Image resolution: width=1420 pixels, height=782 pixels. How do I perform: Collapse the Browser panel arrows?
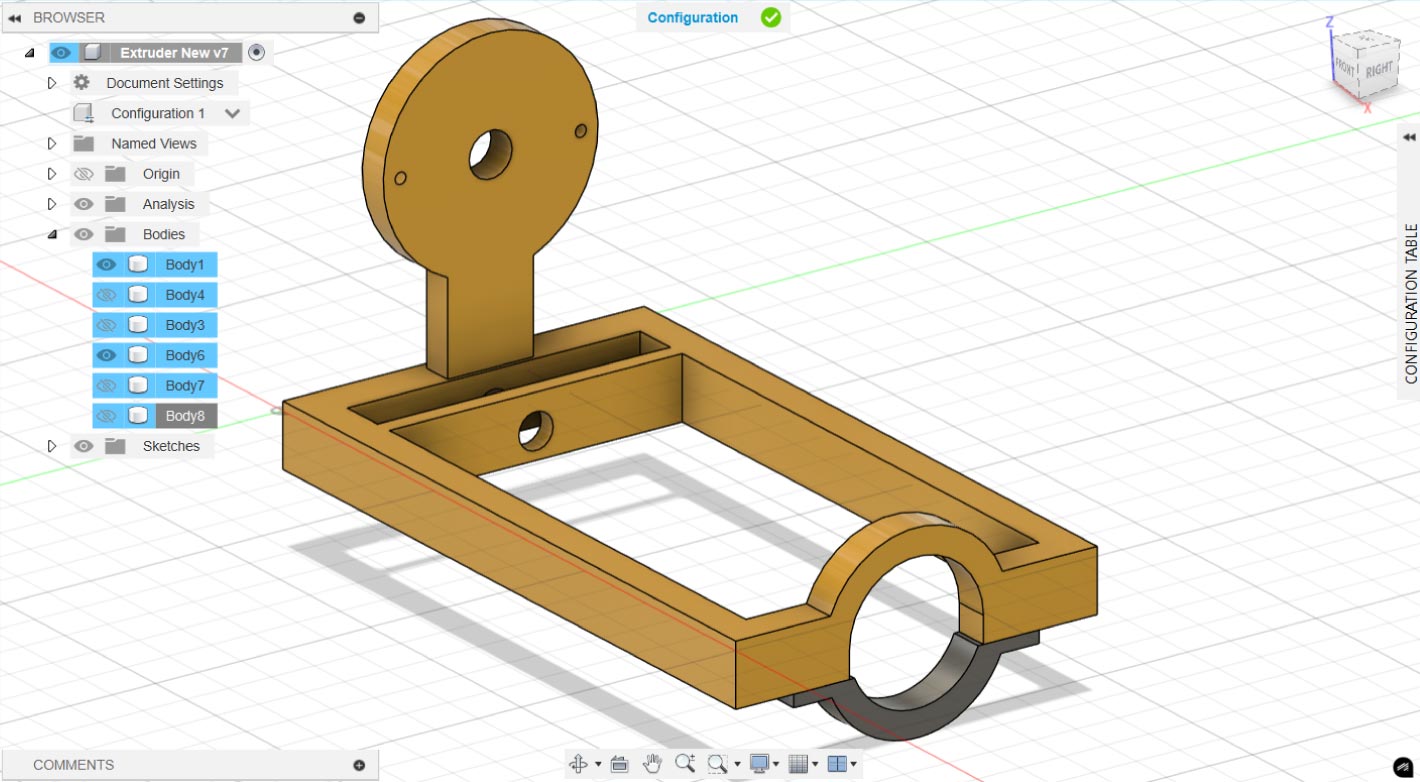point(14,18)
